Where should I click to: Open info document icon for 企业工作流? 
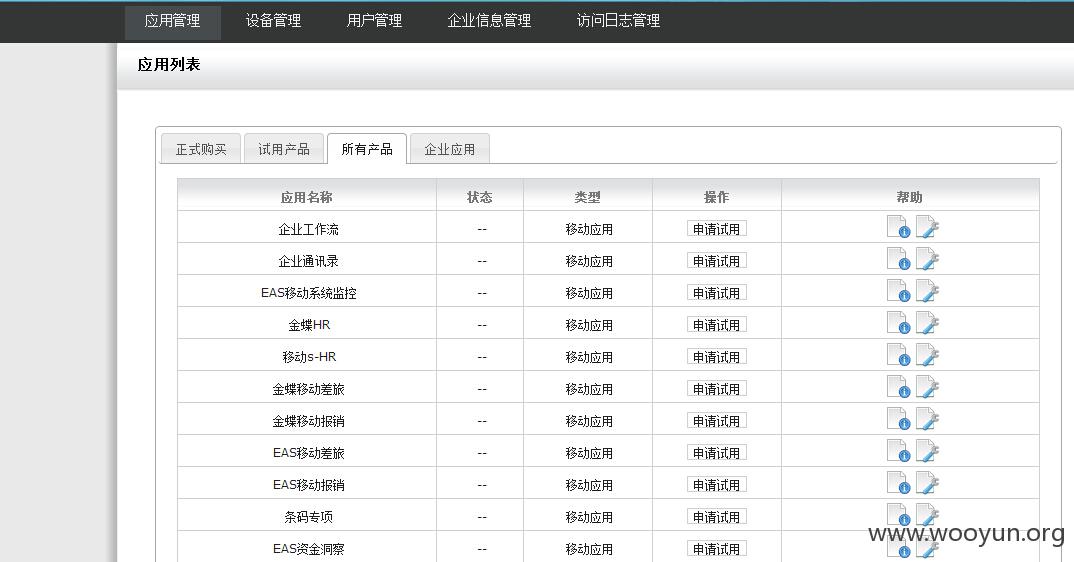[898, 227]
